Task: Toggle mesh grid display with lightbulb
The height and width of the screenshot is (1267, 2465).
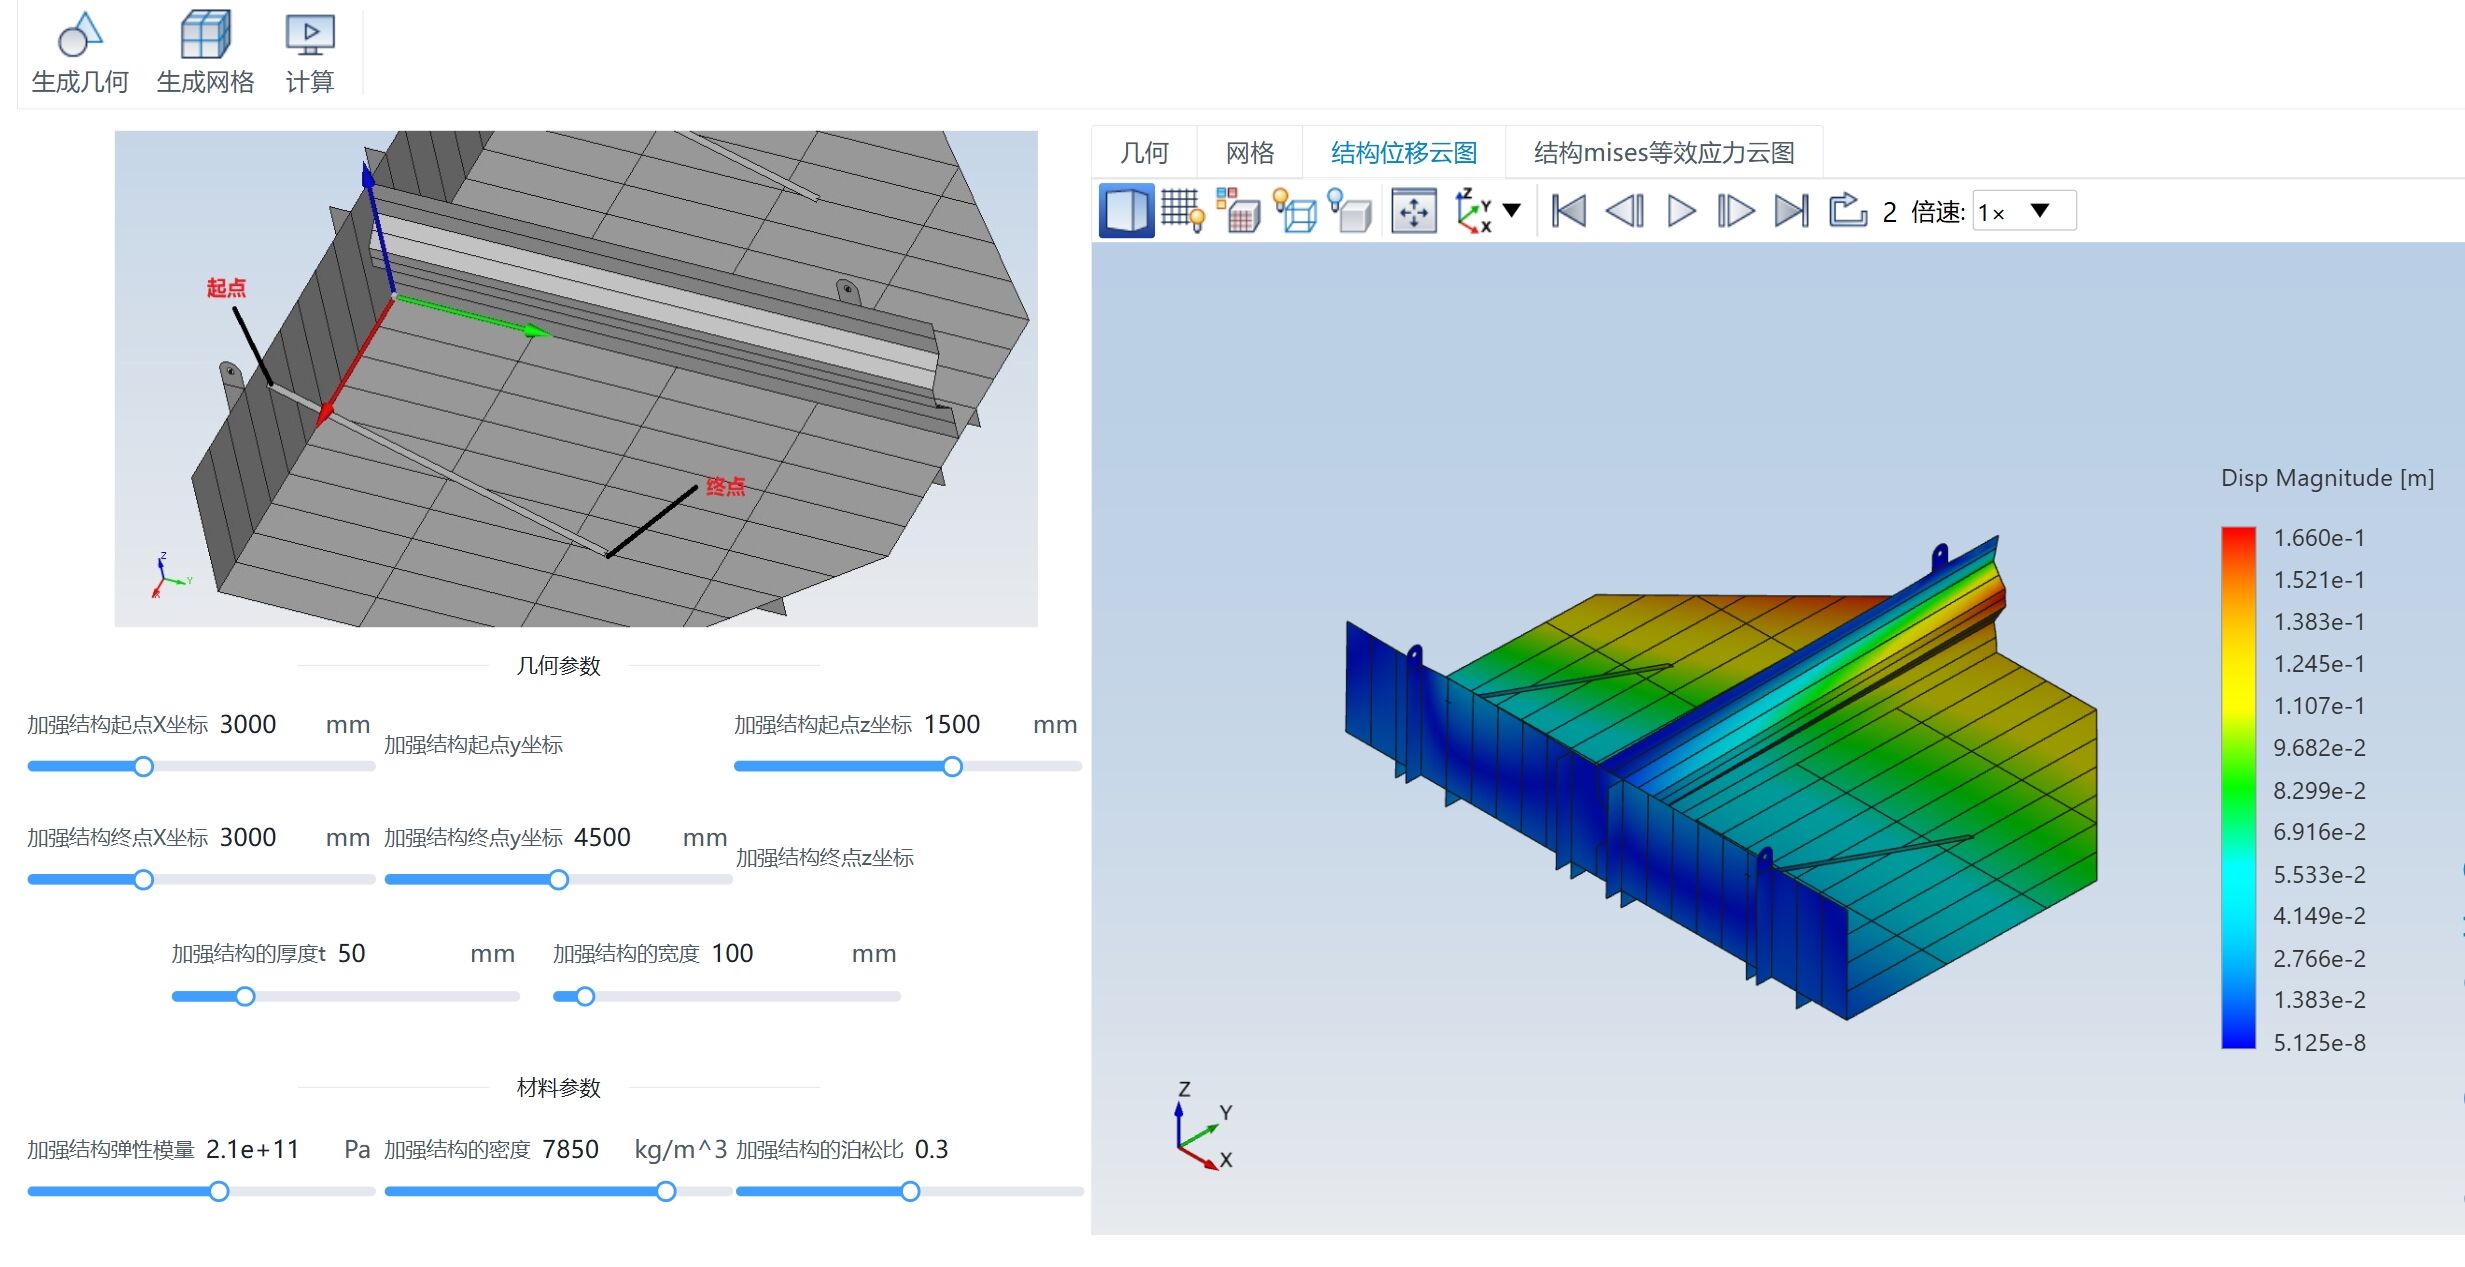Action: [x=1182, y=211]
